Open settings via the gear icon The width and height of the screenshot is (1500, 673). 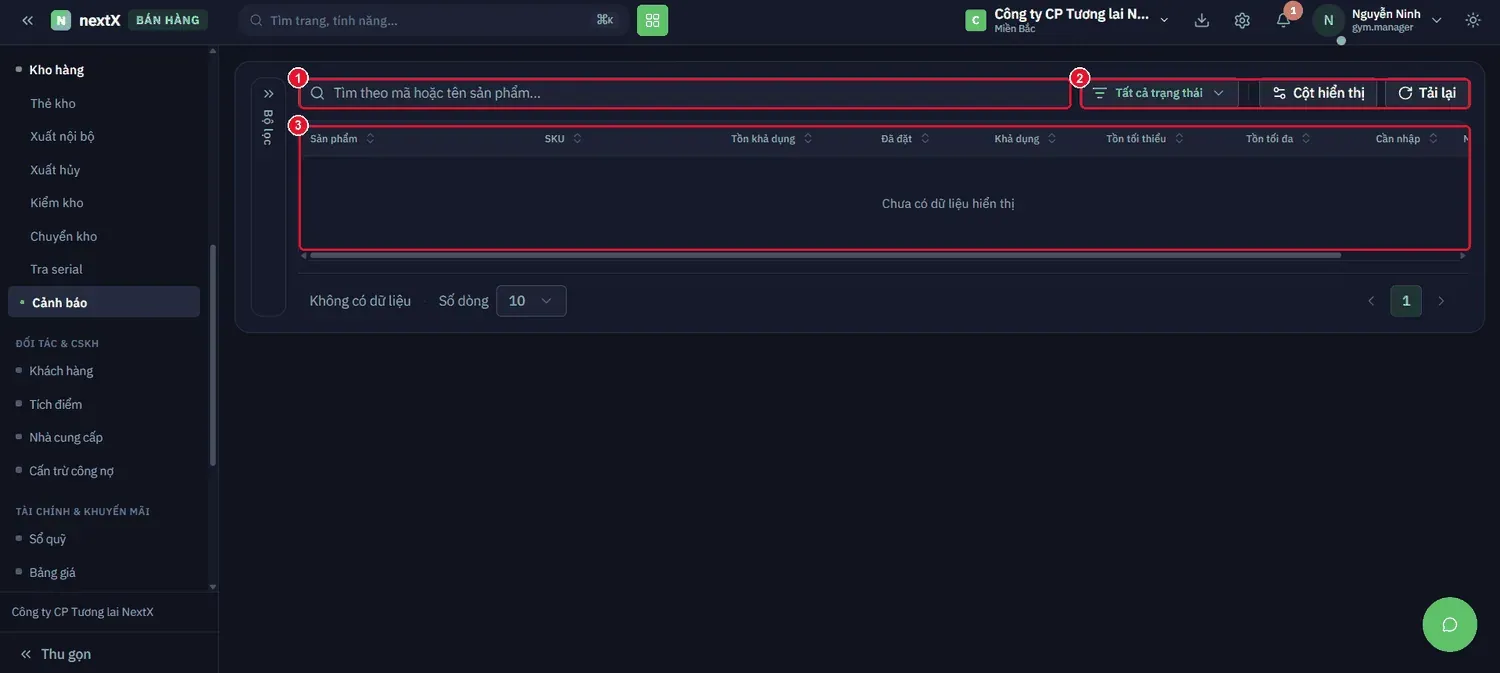point(1242,20)
